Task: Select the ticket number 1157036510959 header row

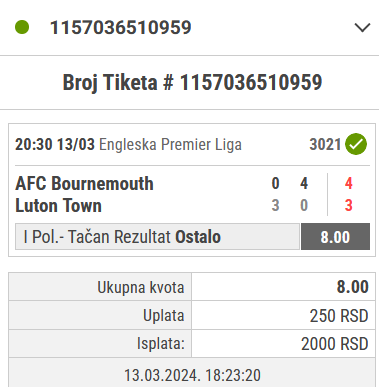Action: click(189, 27)
